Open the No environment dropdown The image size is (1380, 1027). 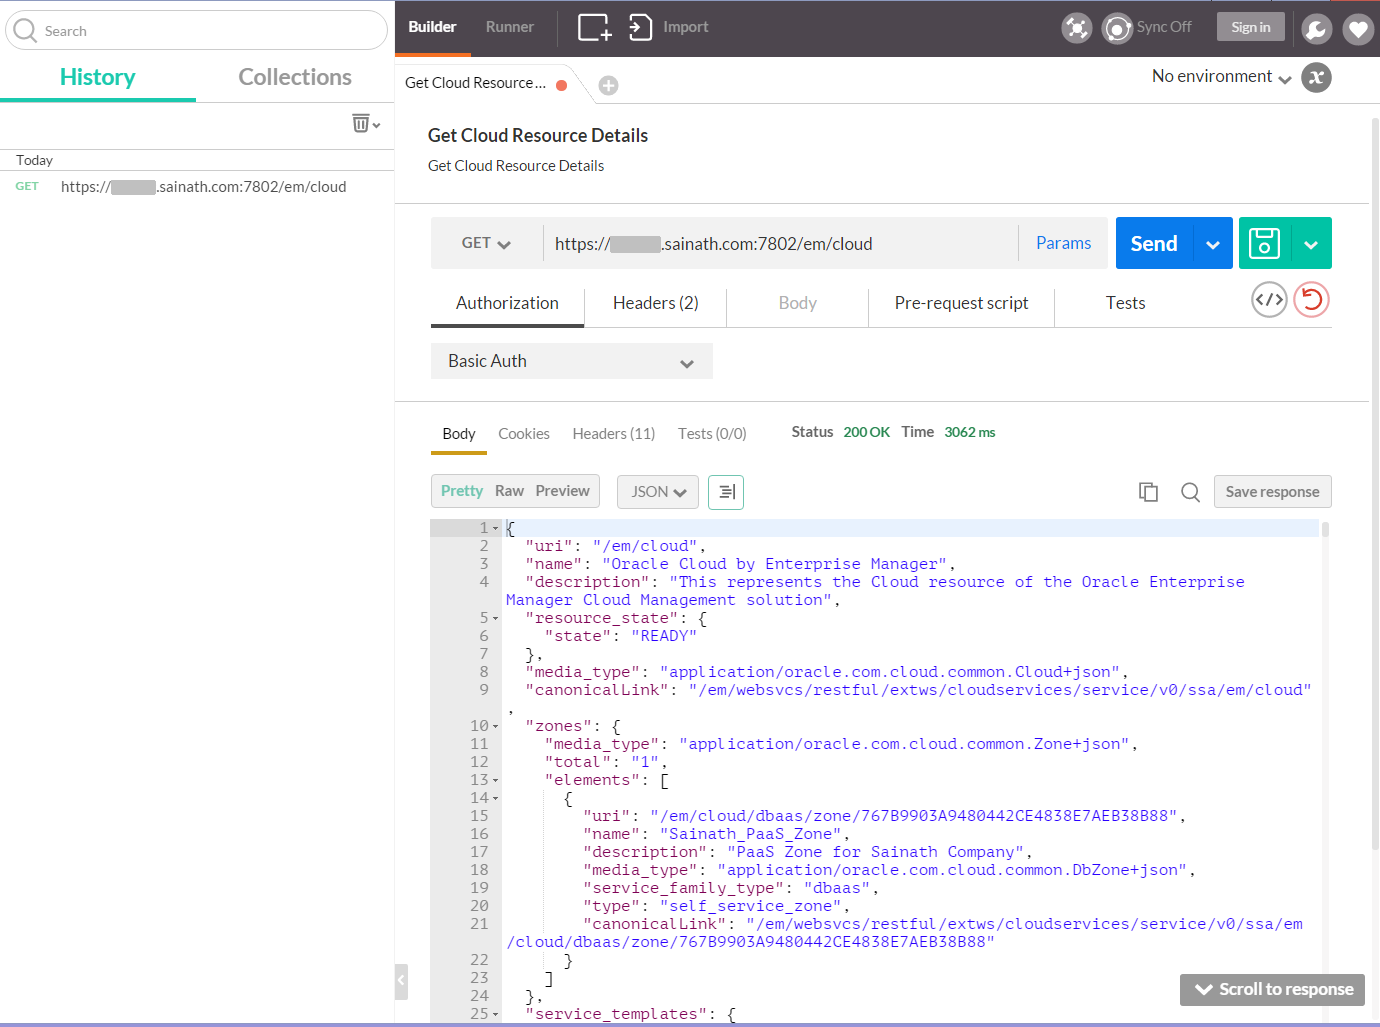tap(1221, 77)
